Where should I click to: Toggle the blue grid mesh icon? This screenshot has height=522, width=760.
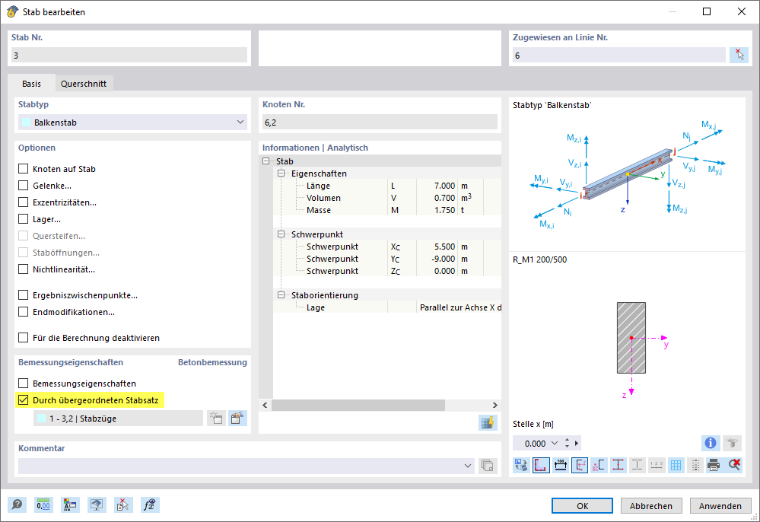click(676, 465)
